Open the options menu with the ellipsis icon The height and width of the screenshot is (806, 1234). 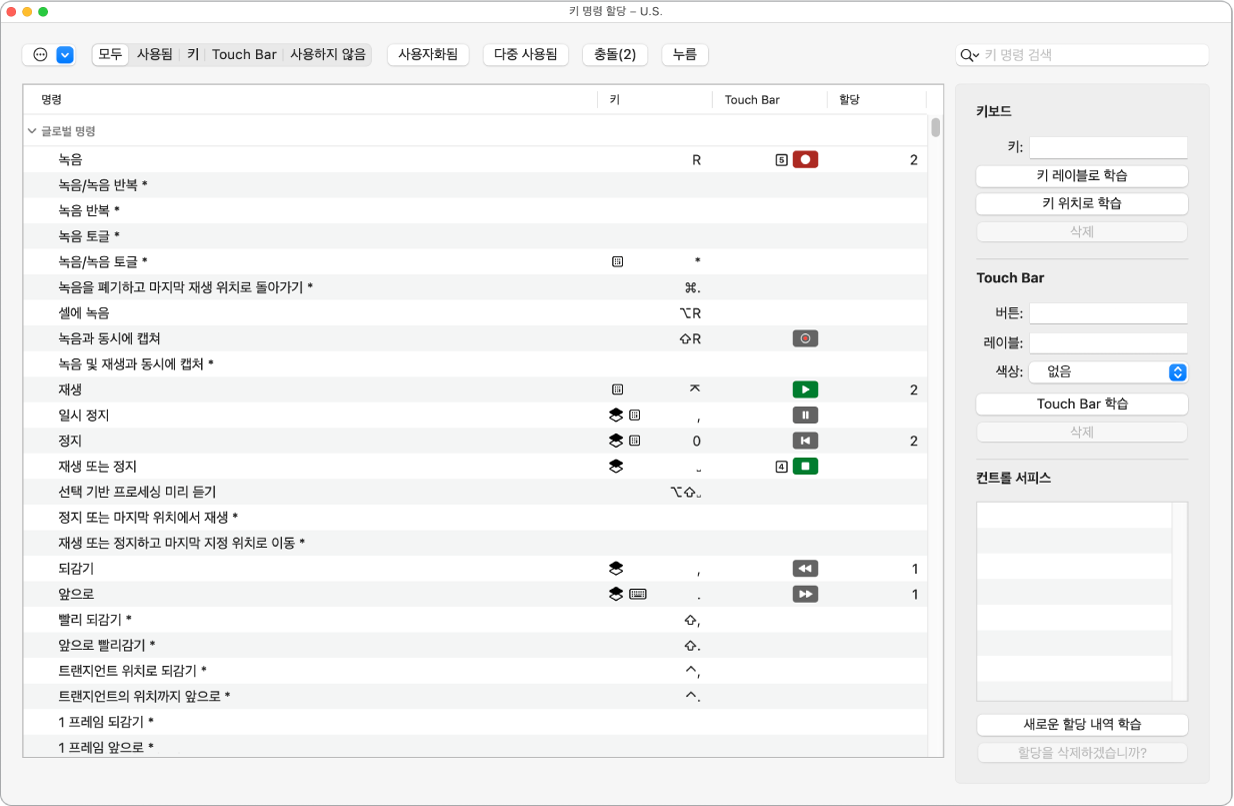point(40,55)
